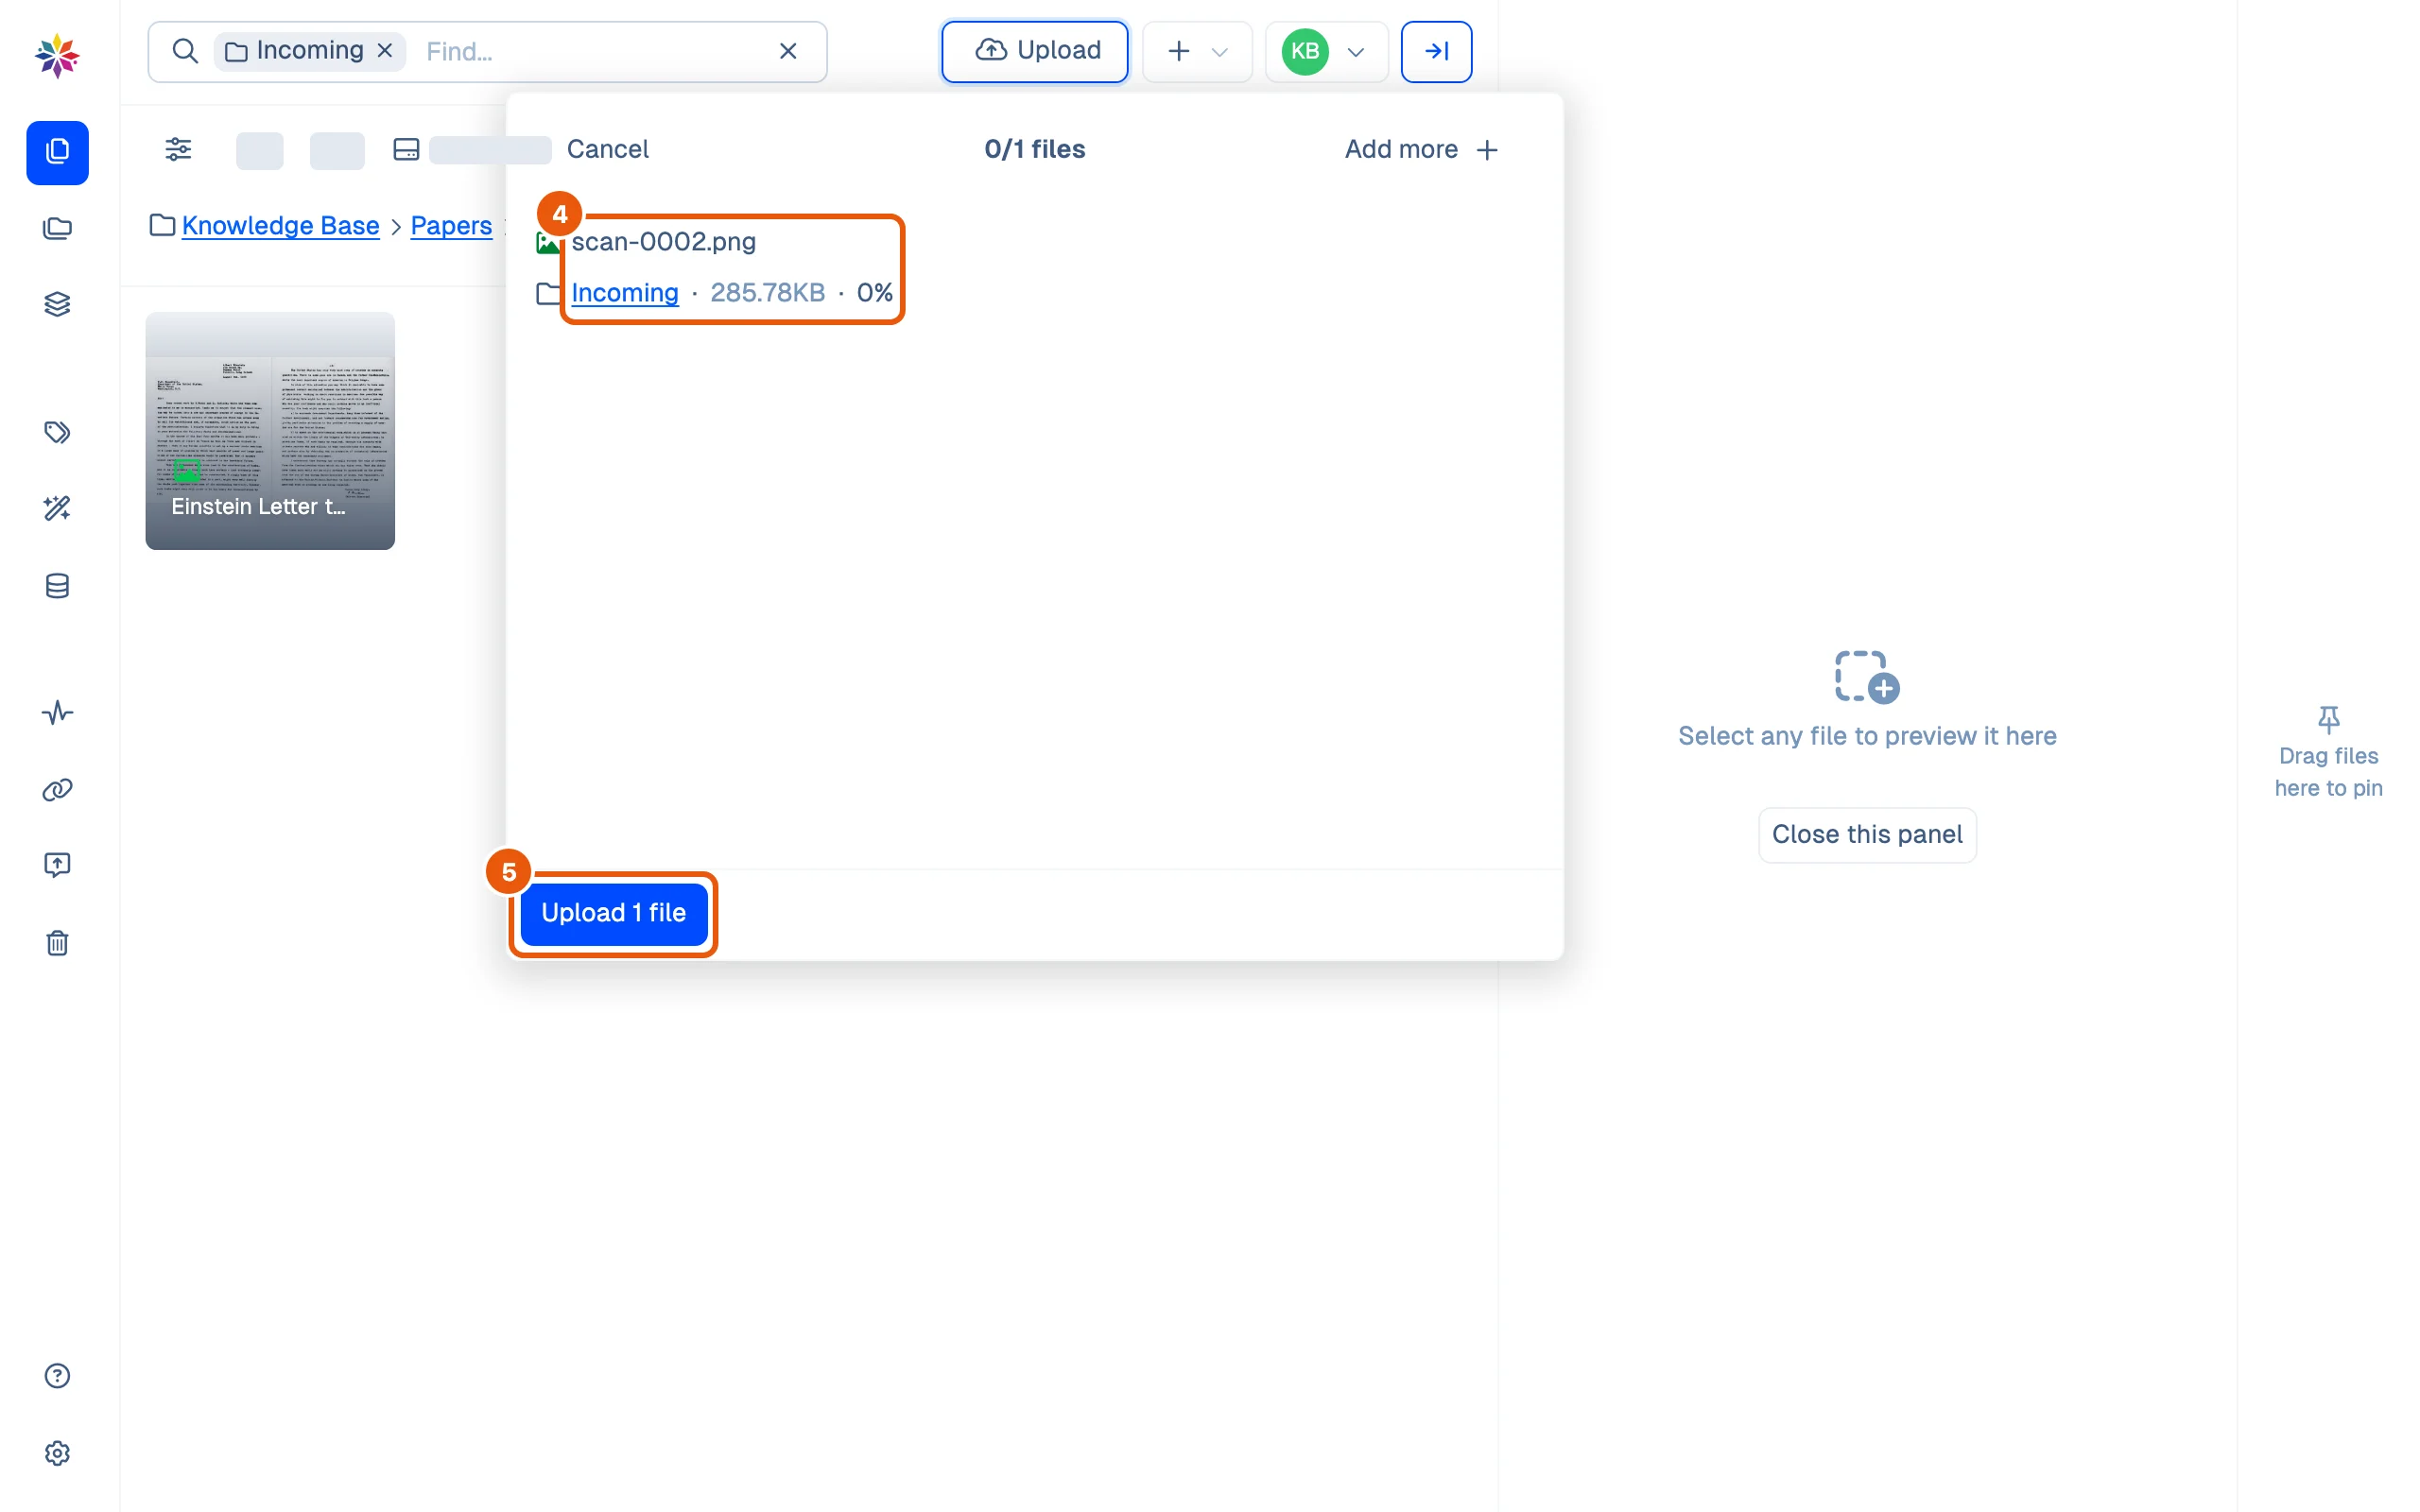Toggle the panel layout icon
Image resolution: width=2420 pixels, height=1512 pixels.
406,149
